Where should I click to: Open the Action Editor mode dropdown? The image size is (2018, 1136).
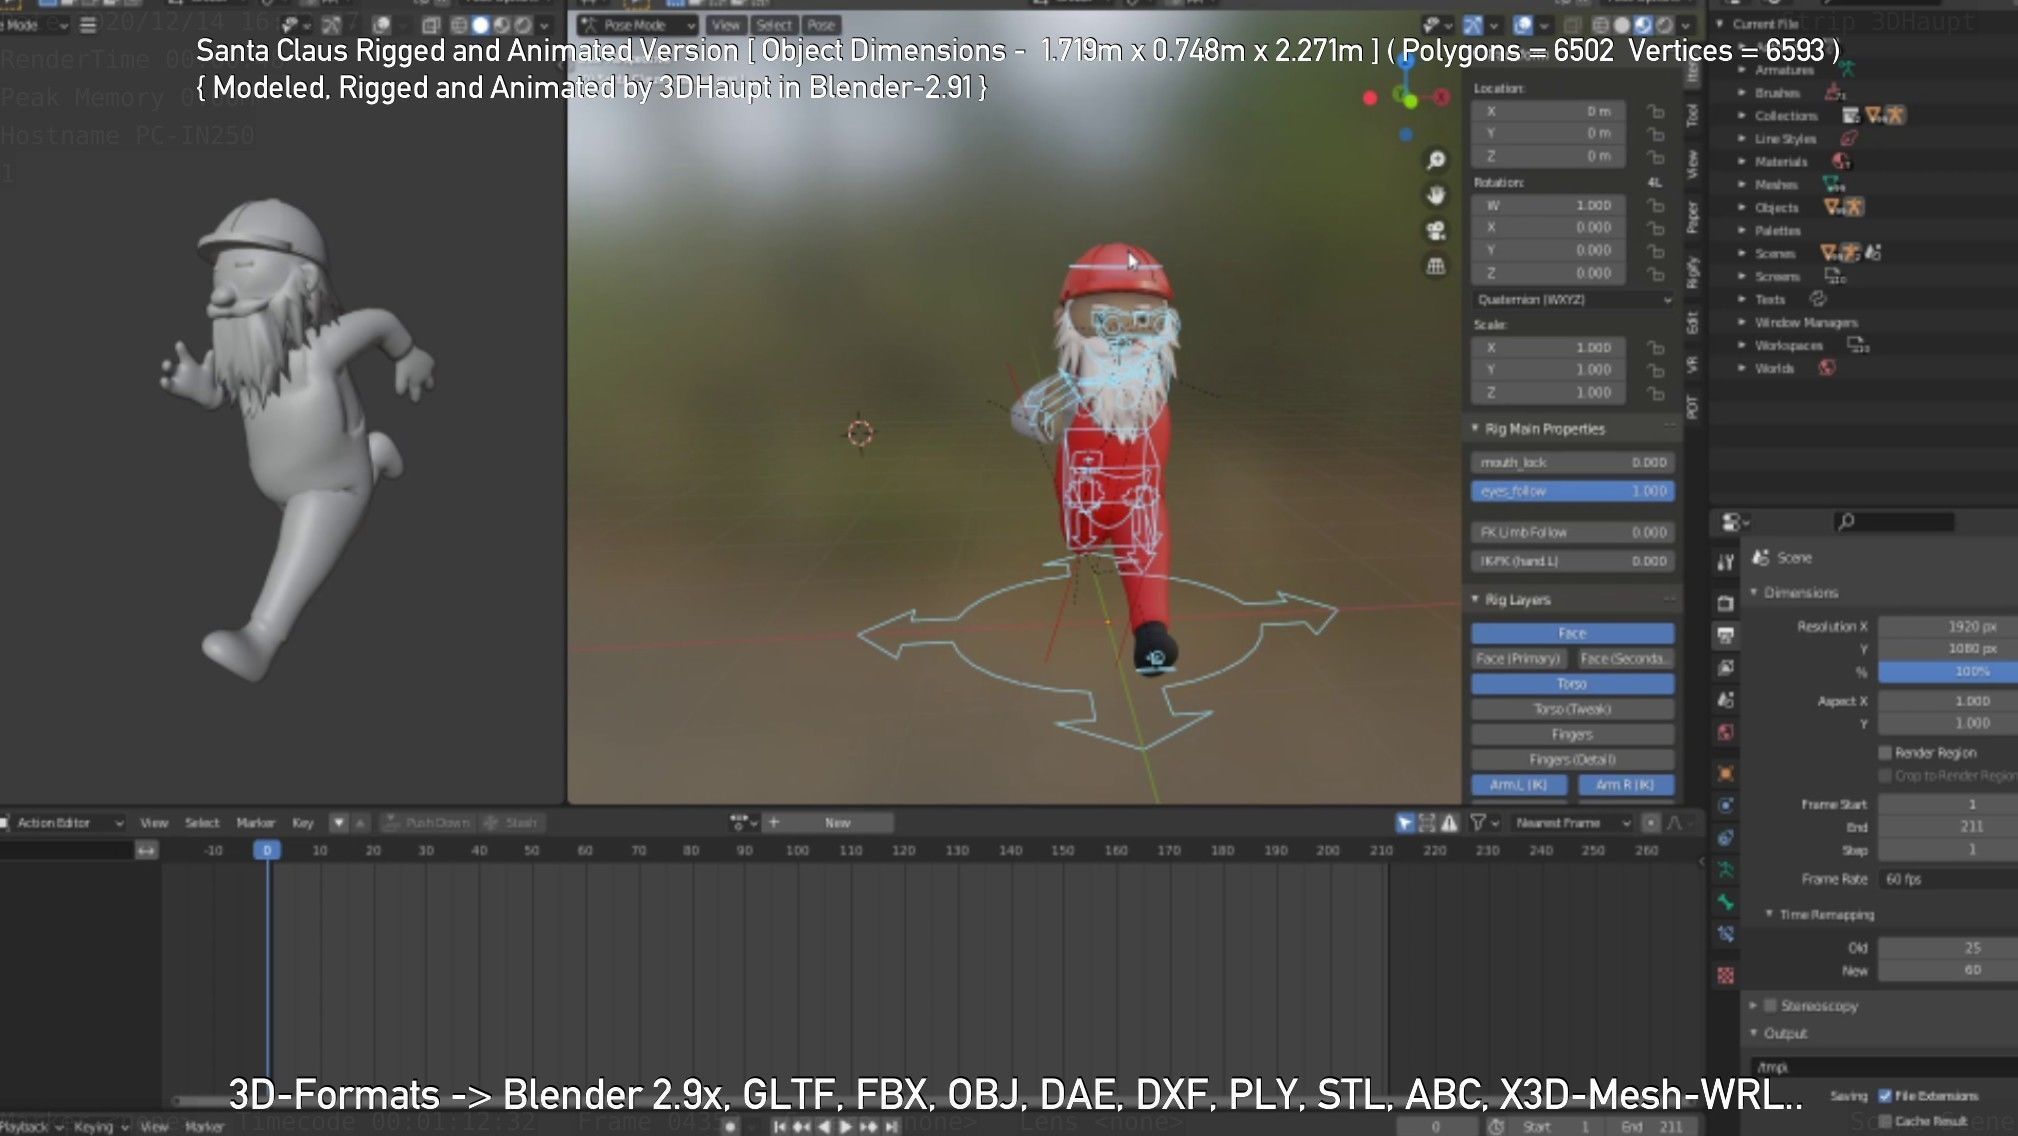click(x=62, y=823)
